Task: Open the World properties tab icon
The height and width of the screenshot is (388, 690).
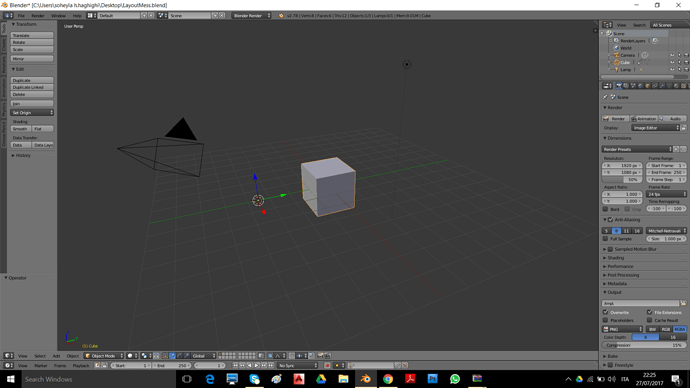Action: tap(640, 86)
